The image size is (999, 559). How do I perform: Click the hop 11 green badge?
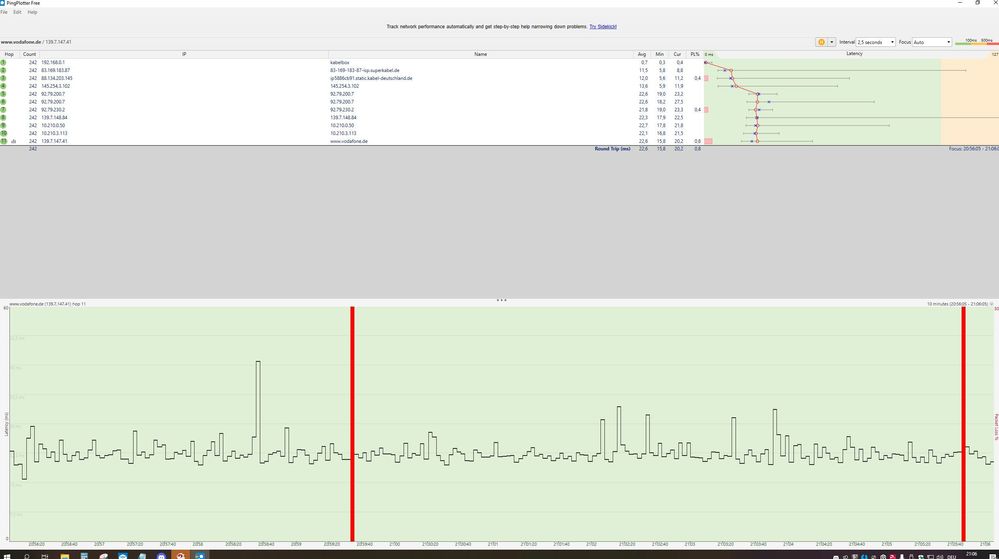(x=3, y=141)
